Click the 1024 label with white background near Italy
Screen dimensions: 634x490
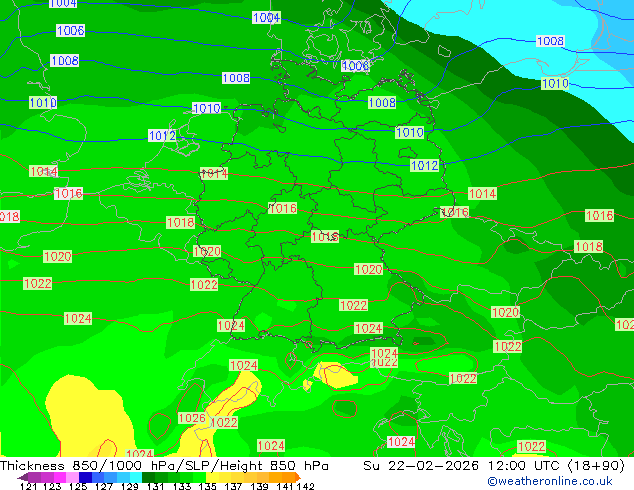coord(401,441)
